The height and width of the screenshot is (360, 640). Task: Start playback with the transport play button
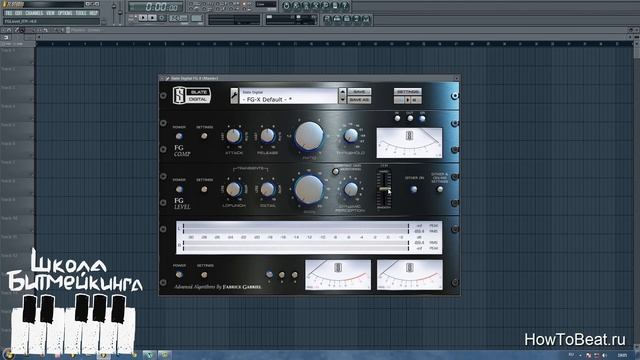click(143, 18)
